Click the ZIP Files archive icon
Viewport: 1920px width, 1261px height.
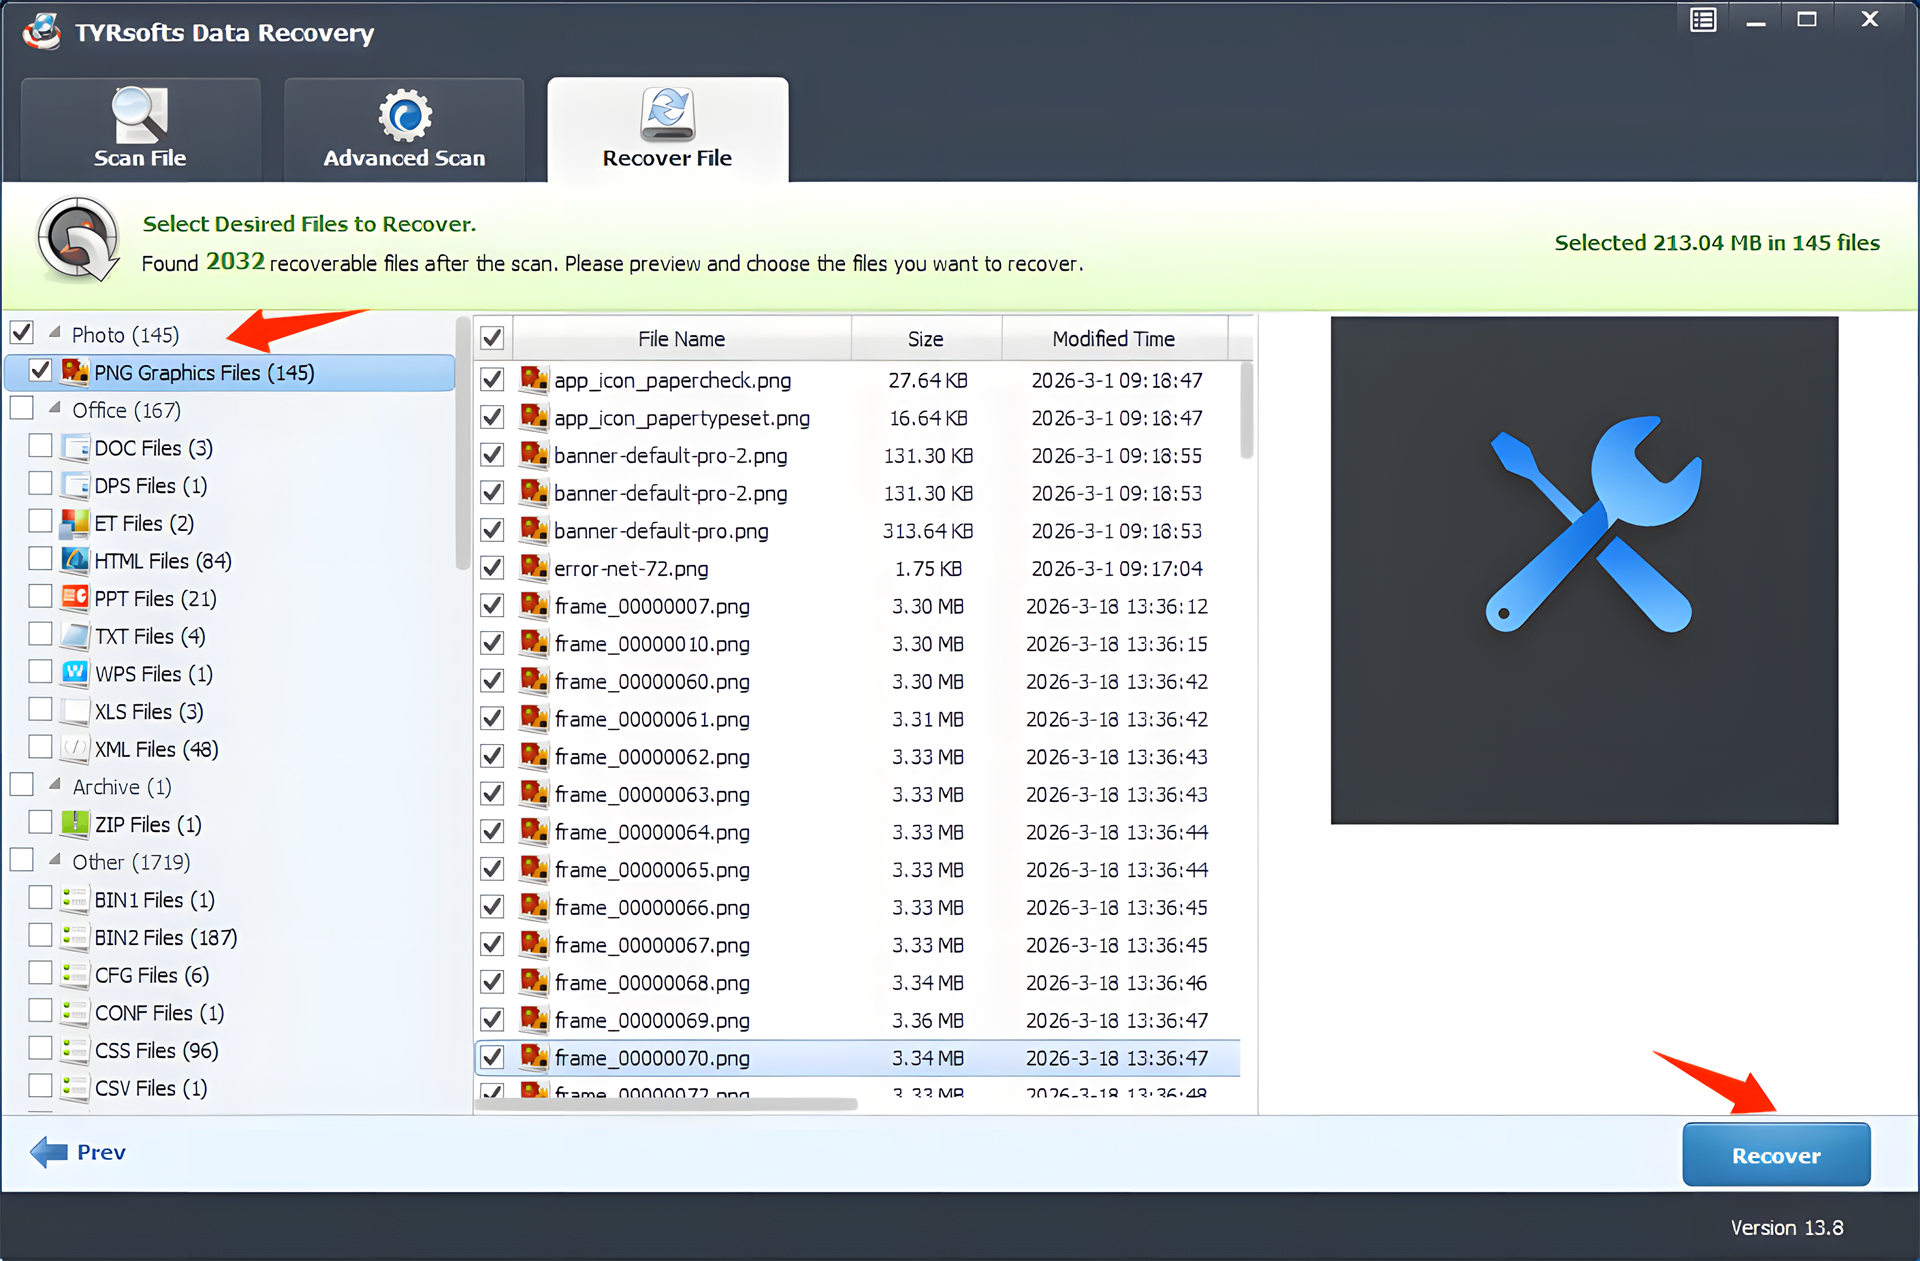coord(75,824)
